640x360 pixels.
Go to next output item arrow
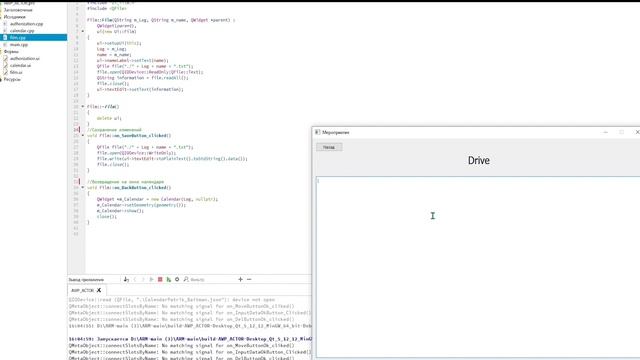pyautogui.click(x=143, y=279)
